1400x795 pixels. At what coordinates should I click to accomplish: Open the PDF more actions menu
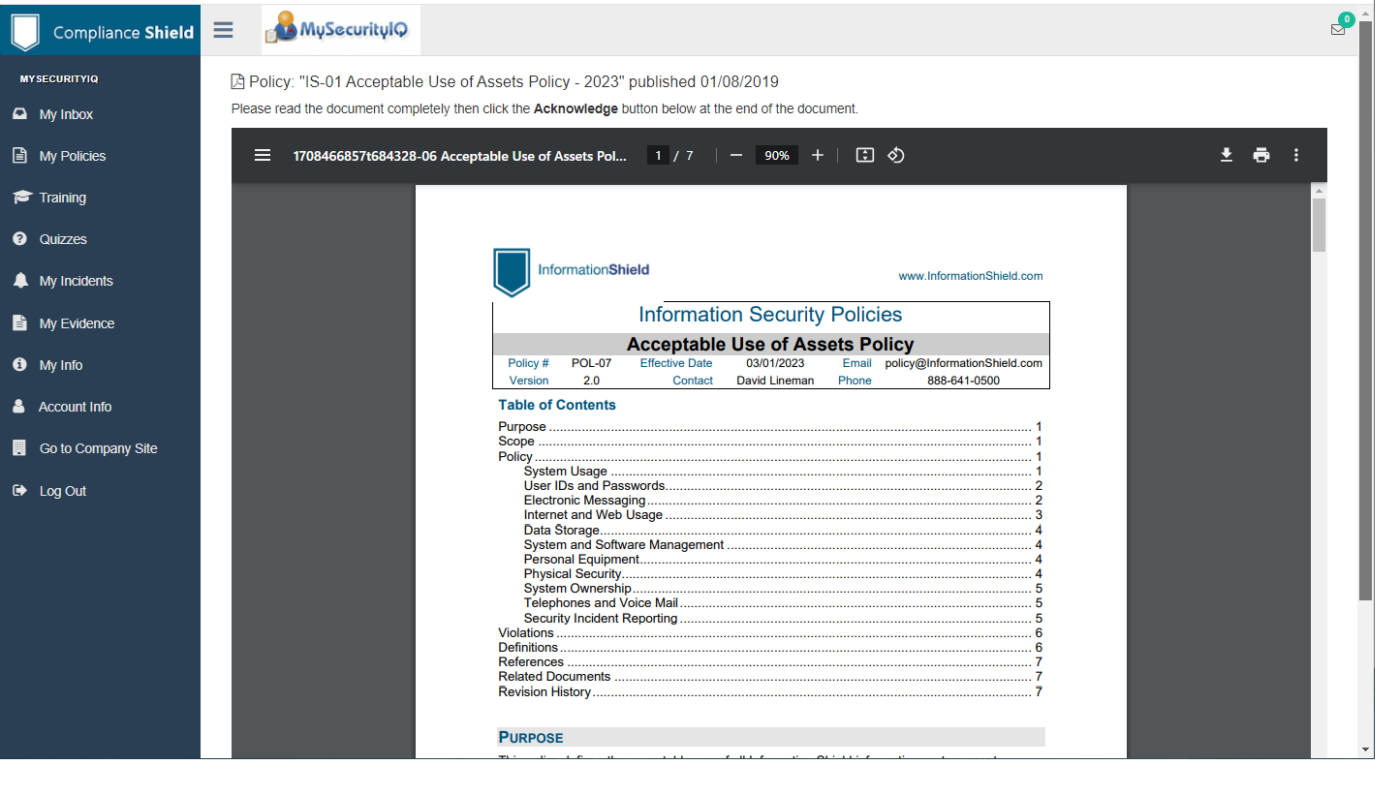[x=1296, y=155]
